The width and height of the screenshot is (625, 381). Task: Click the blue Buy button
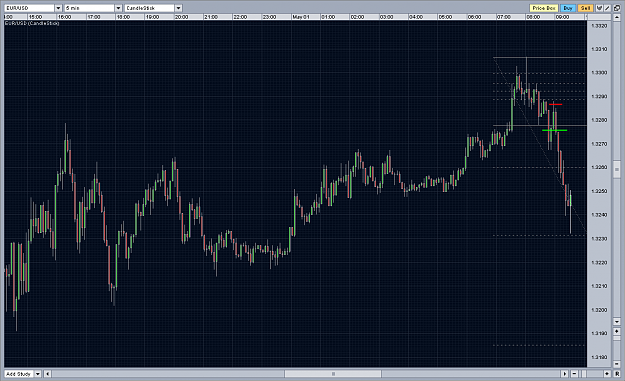pyautogui.click(x=568, y=8)
